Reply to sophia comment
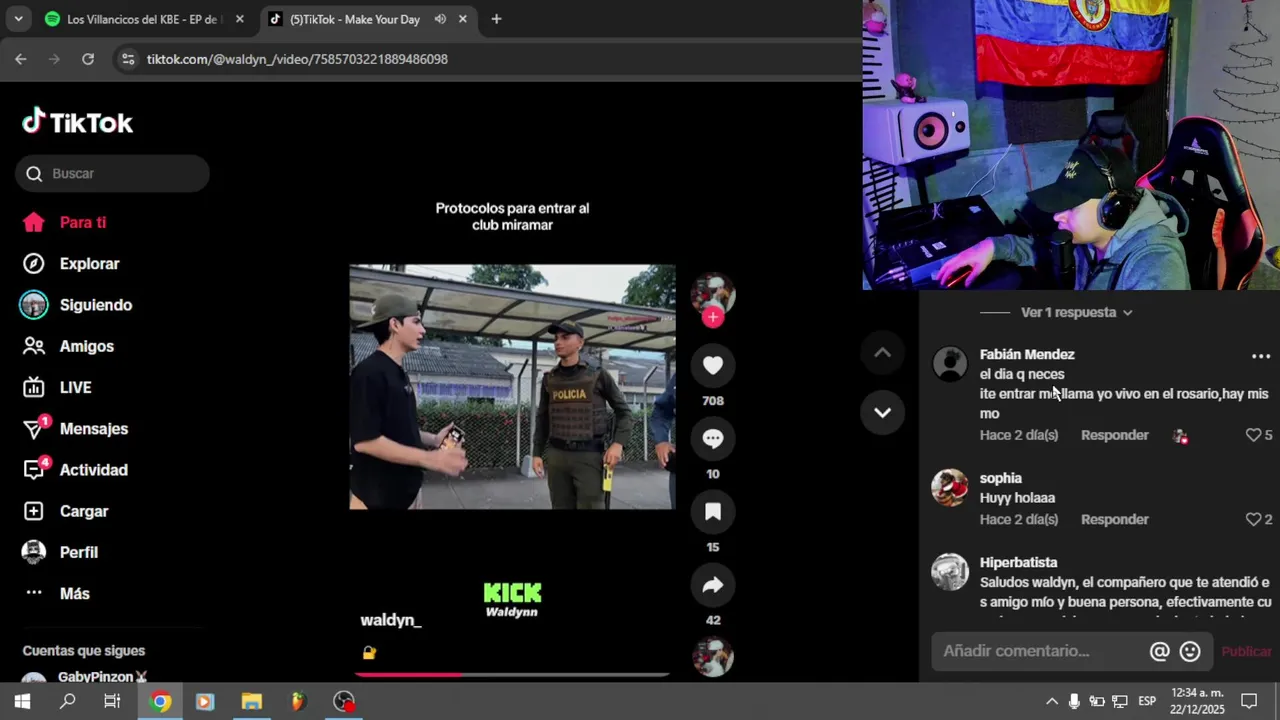The image size is (1280, 720). (x=1115, y=519)
